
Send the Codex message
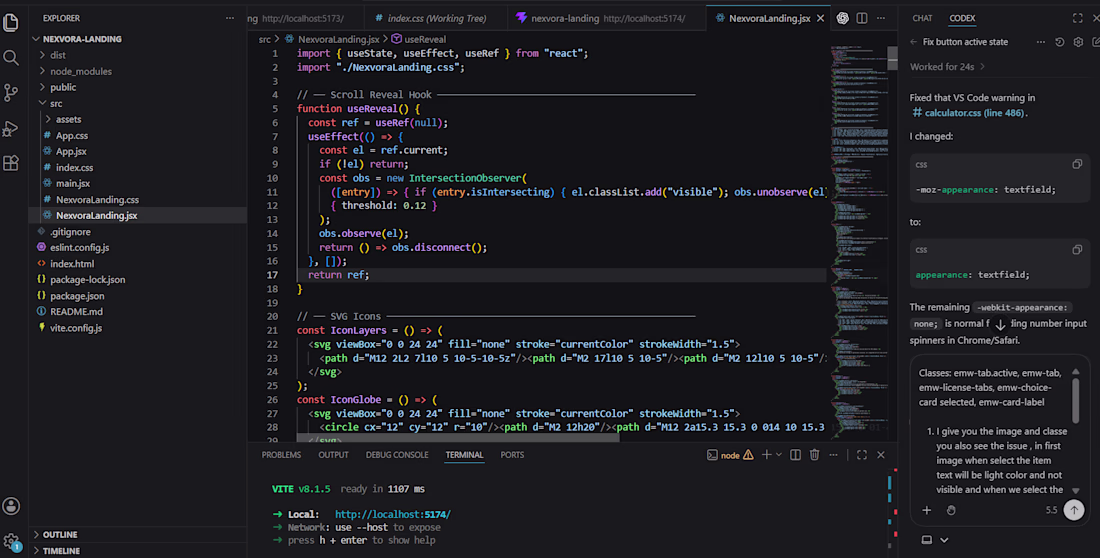coord(1074,510)
